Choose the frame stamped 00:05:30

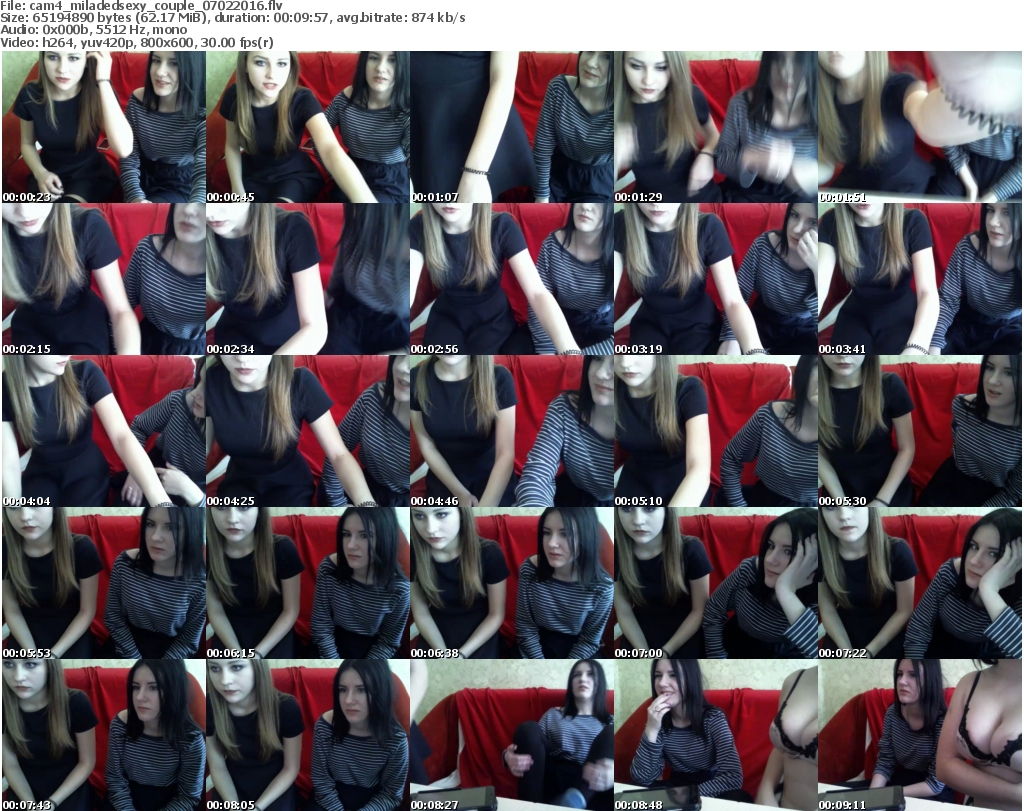pyautogui.click(x=920, y=431)
